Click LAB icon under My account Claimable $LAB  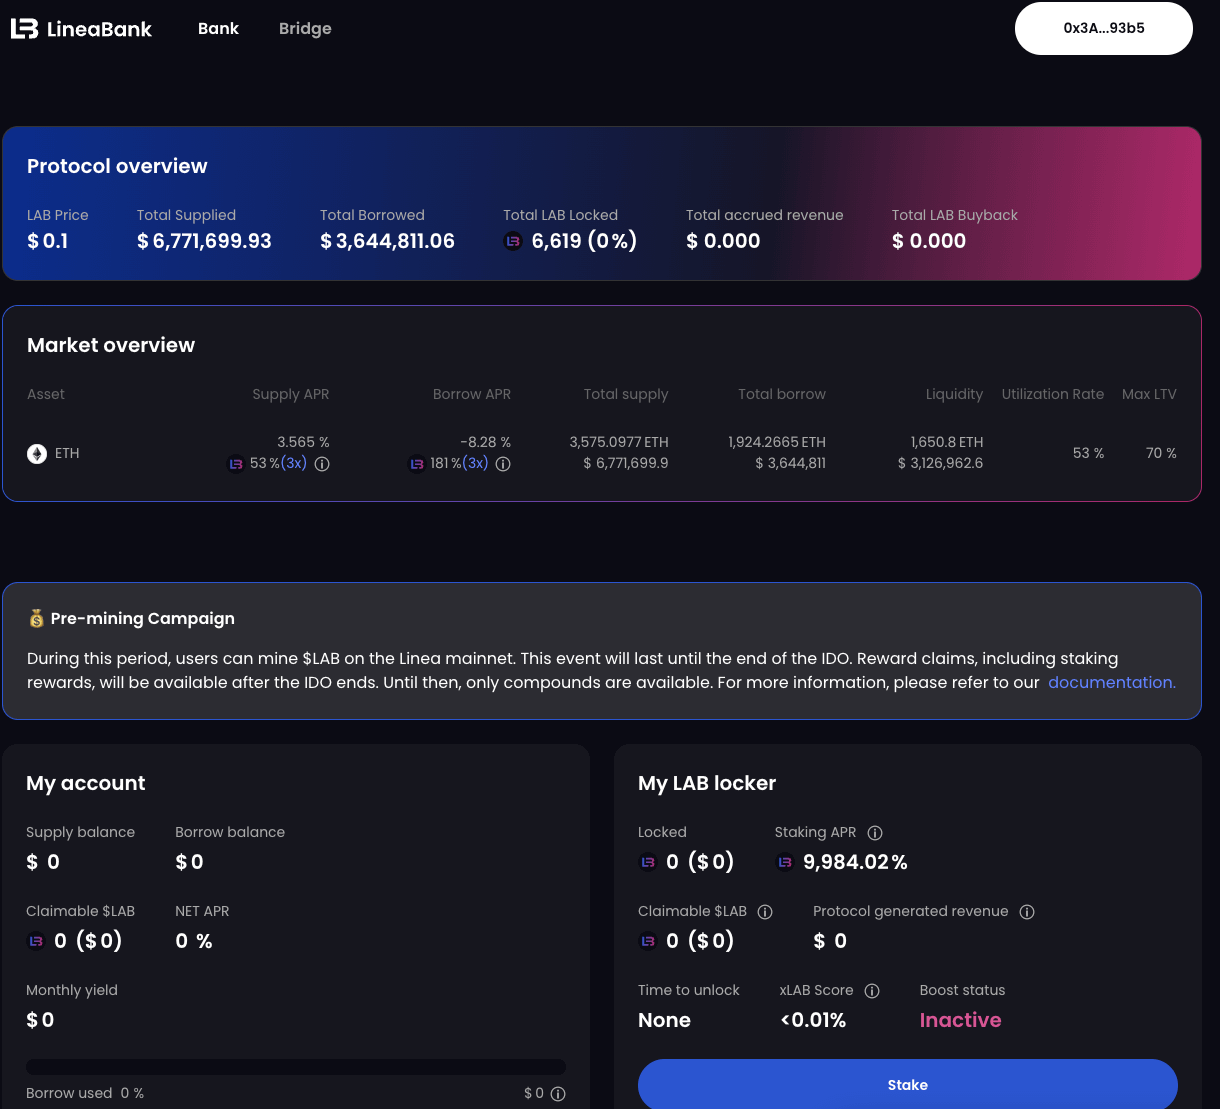[x=36, y=941]
